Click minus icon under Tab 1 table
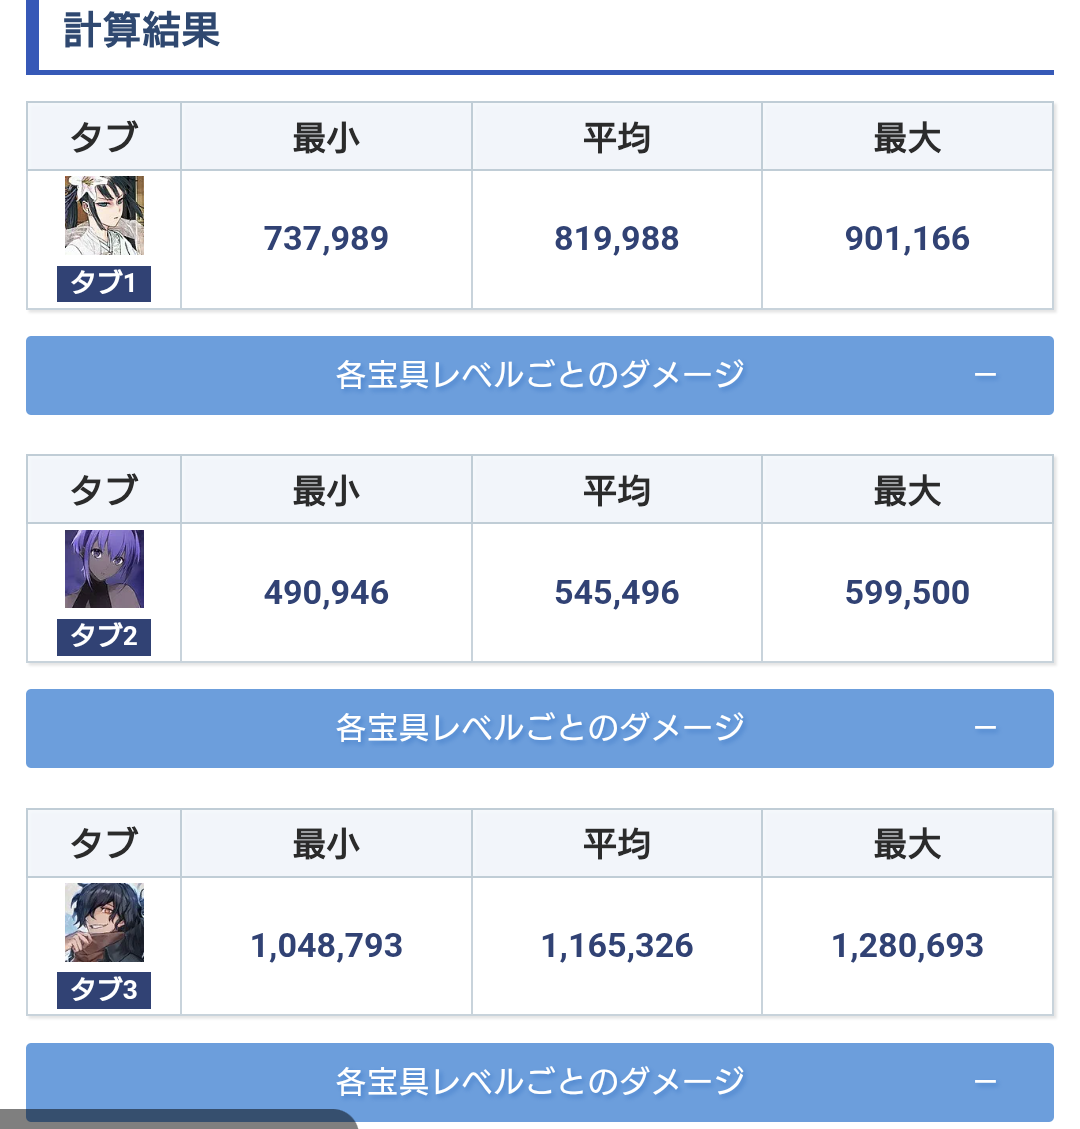Viewport: 1080px width, 1129px height. point(985,375)
